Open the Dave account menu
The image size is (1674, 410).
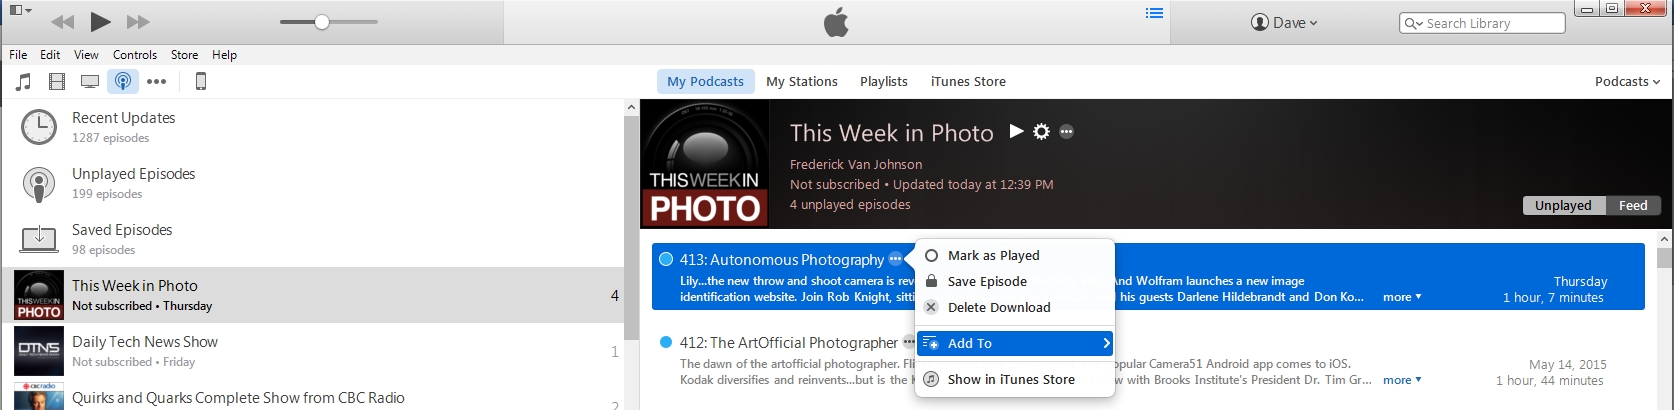1284,22
